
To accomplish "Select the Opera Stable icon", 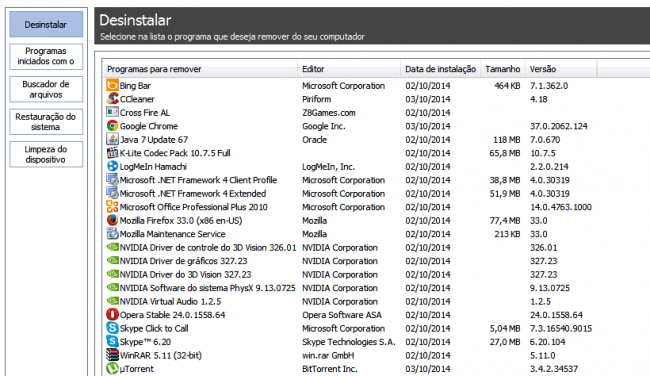I will point(112,315).
